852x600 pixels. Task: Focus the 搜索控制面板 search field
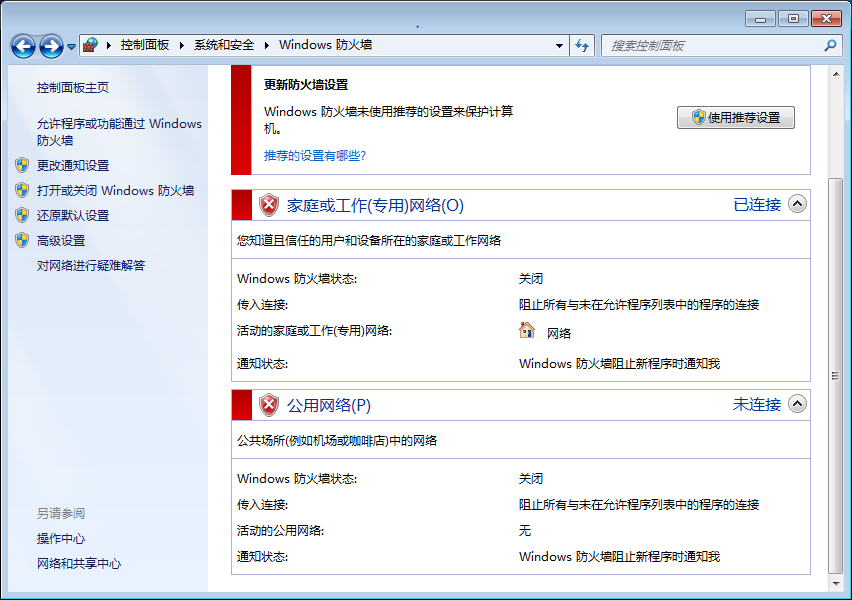[712, 46]
